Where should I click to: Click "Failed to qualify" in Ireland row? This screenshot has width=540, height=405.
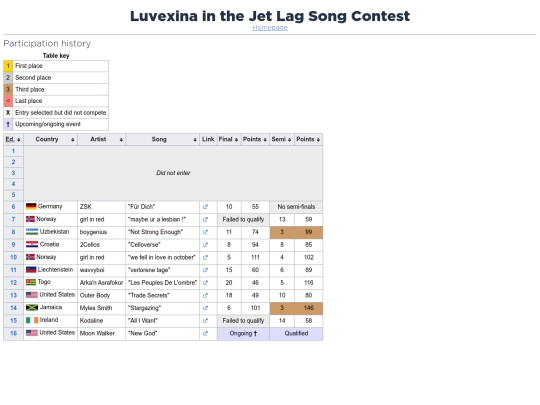[x=243, y=321]
